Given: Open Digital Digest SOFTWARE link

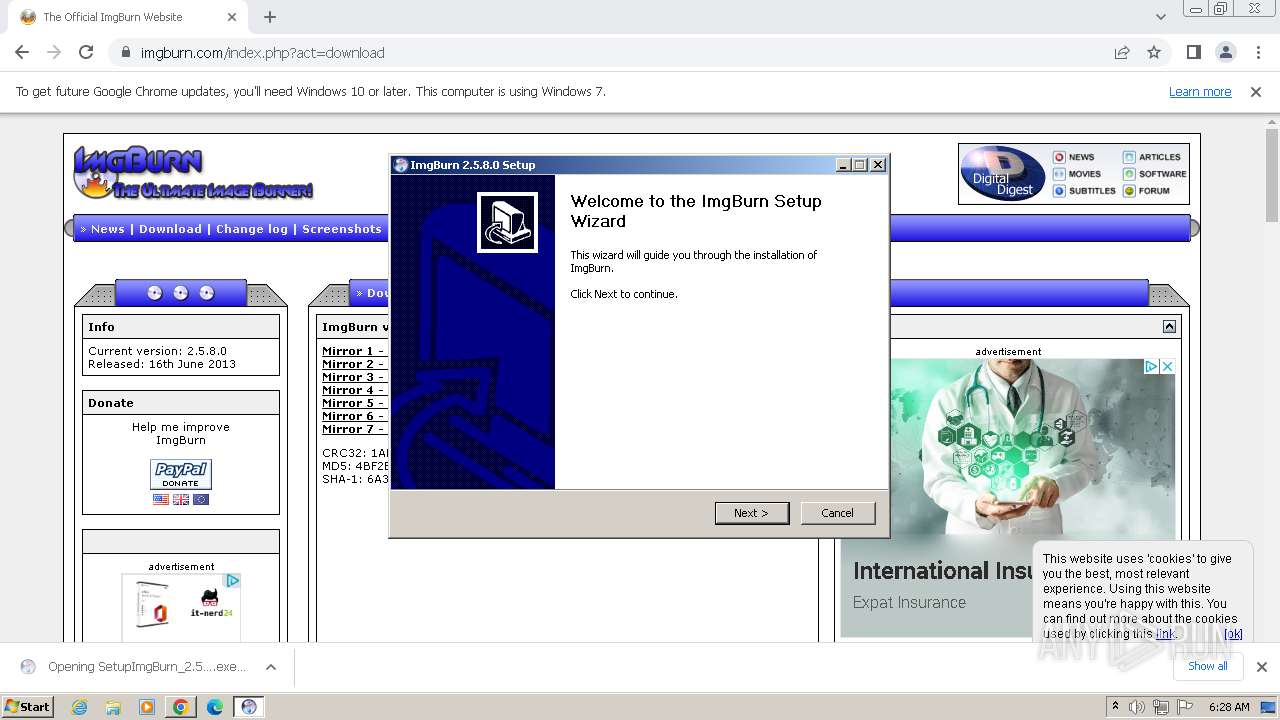Looking at the screenshot, I should (x=1155, y=174).
